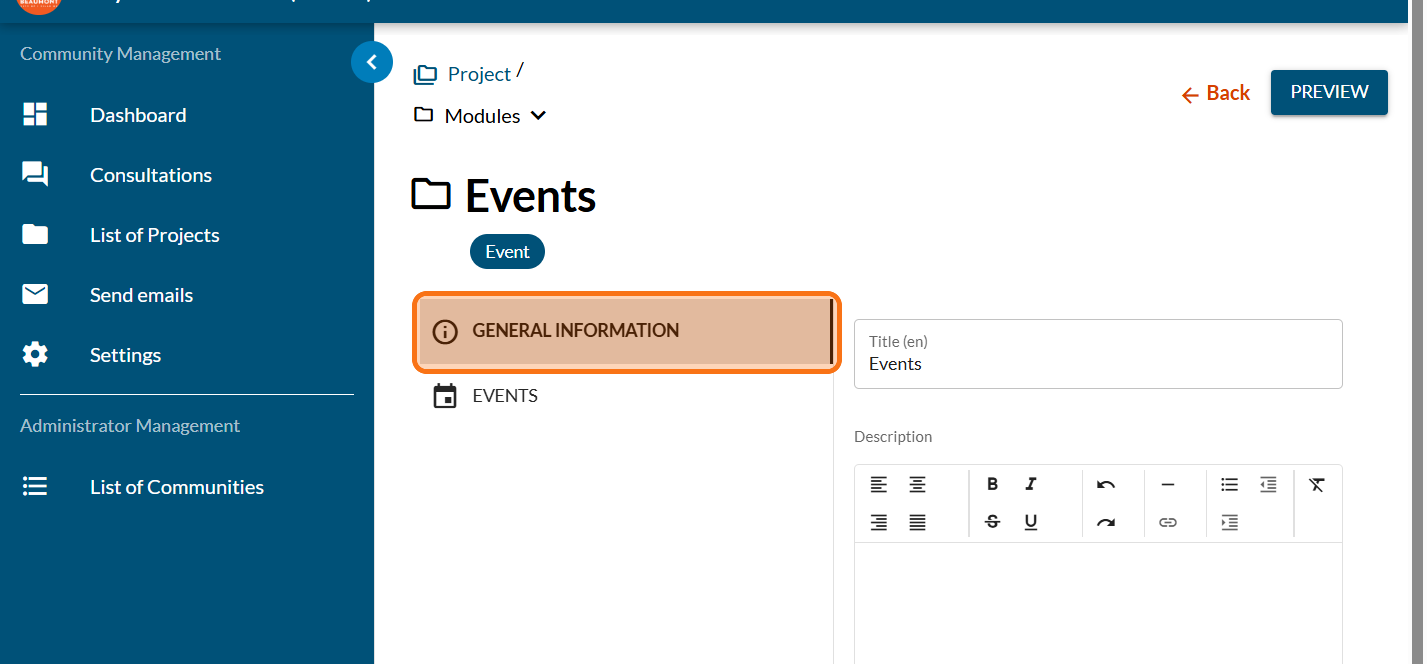
Task: Click the clear formatting icon
Action: click(x=1316, y=484)
